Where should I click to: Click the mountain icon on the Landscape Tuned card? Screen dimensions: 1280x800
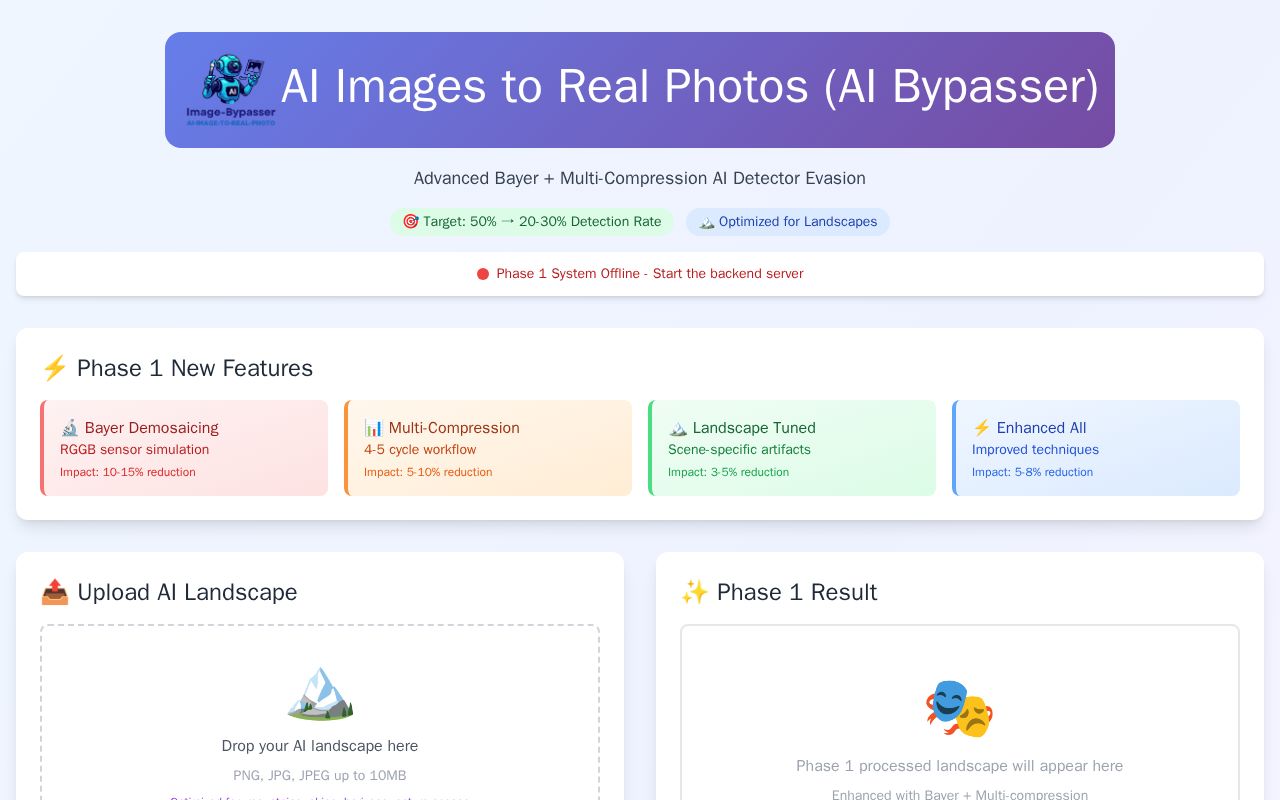pyautogui.click(x=678, y=428)
